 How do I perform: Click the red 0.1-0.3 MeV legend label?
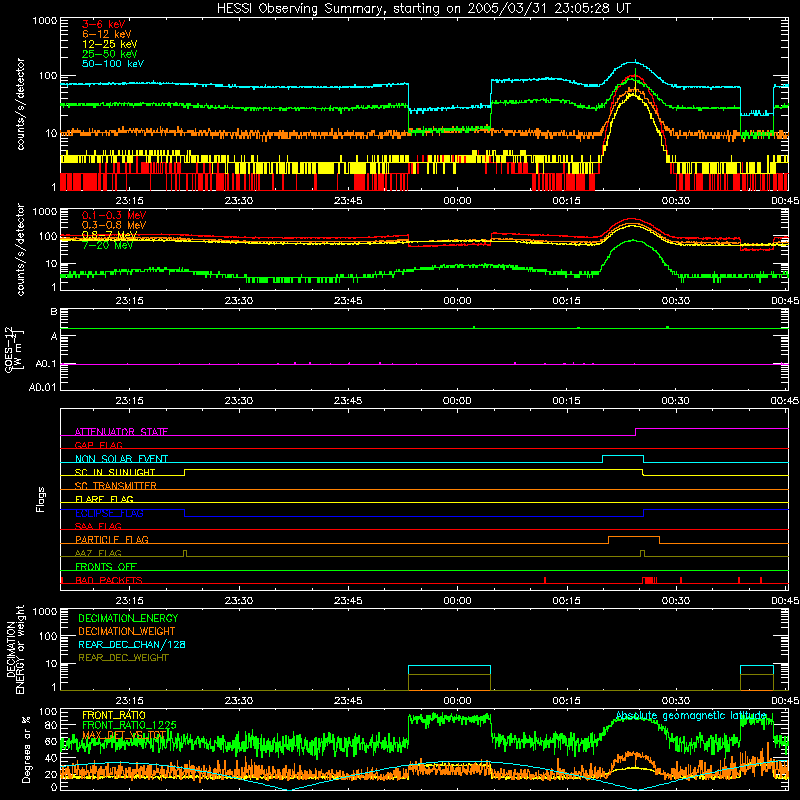[114, 215]
